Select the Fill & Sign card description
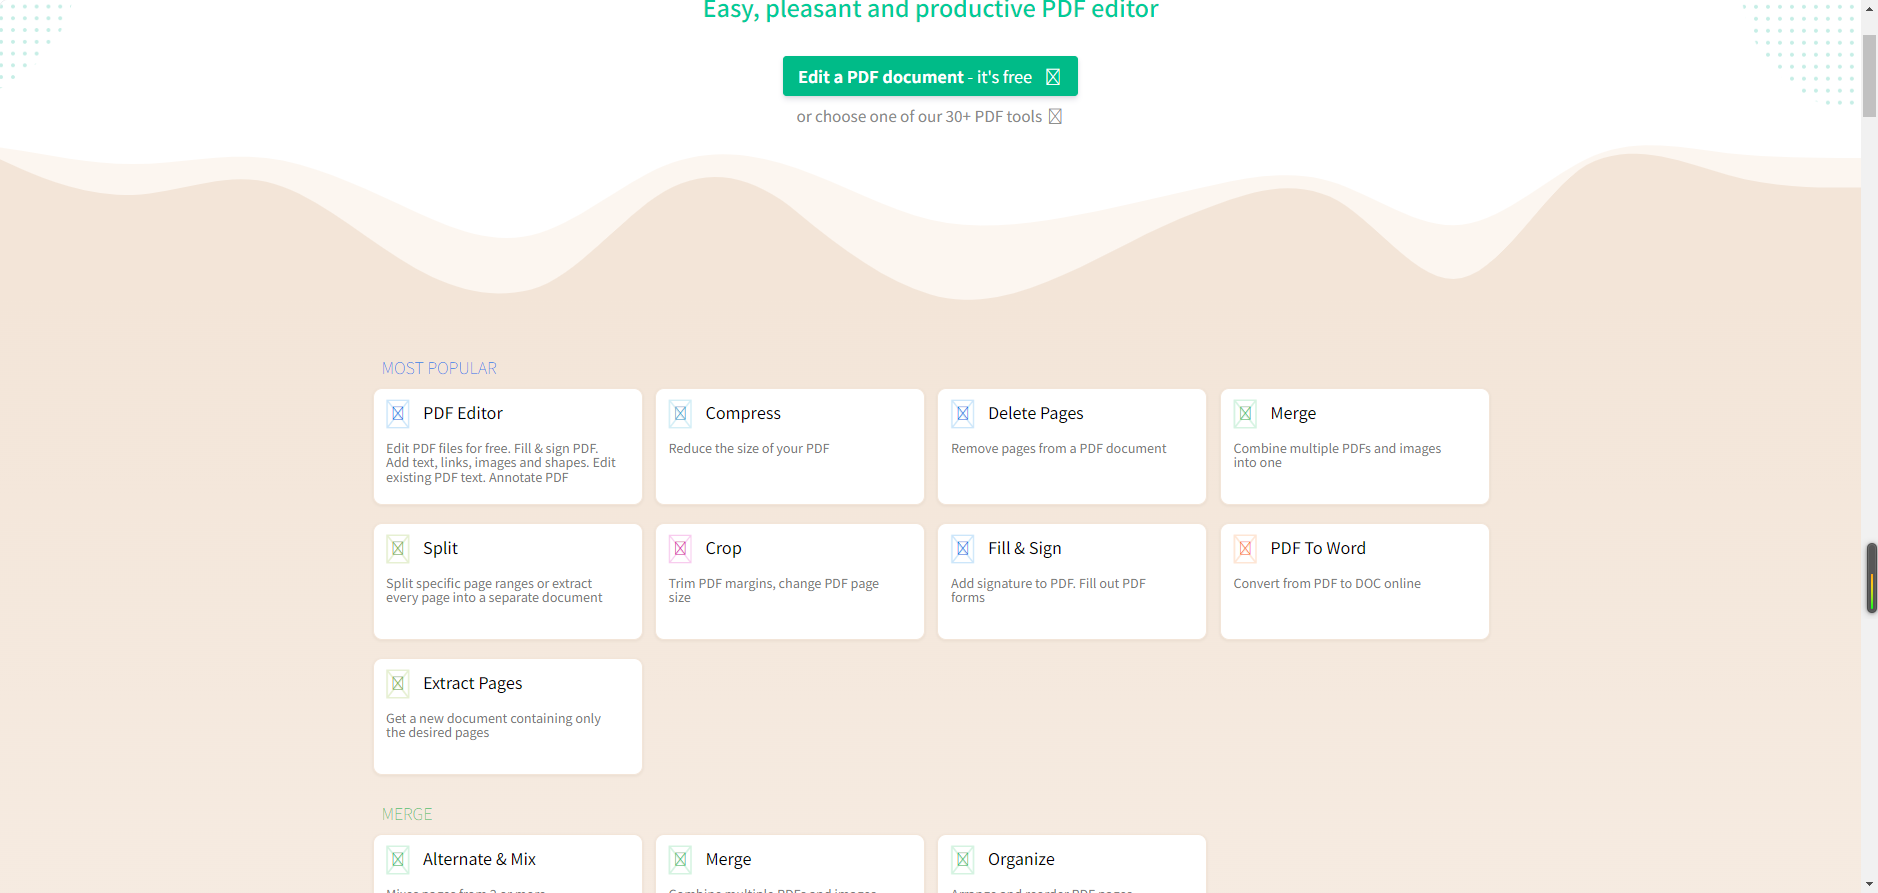This screenshot has height=893, width=1878. pos(1047,591)
